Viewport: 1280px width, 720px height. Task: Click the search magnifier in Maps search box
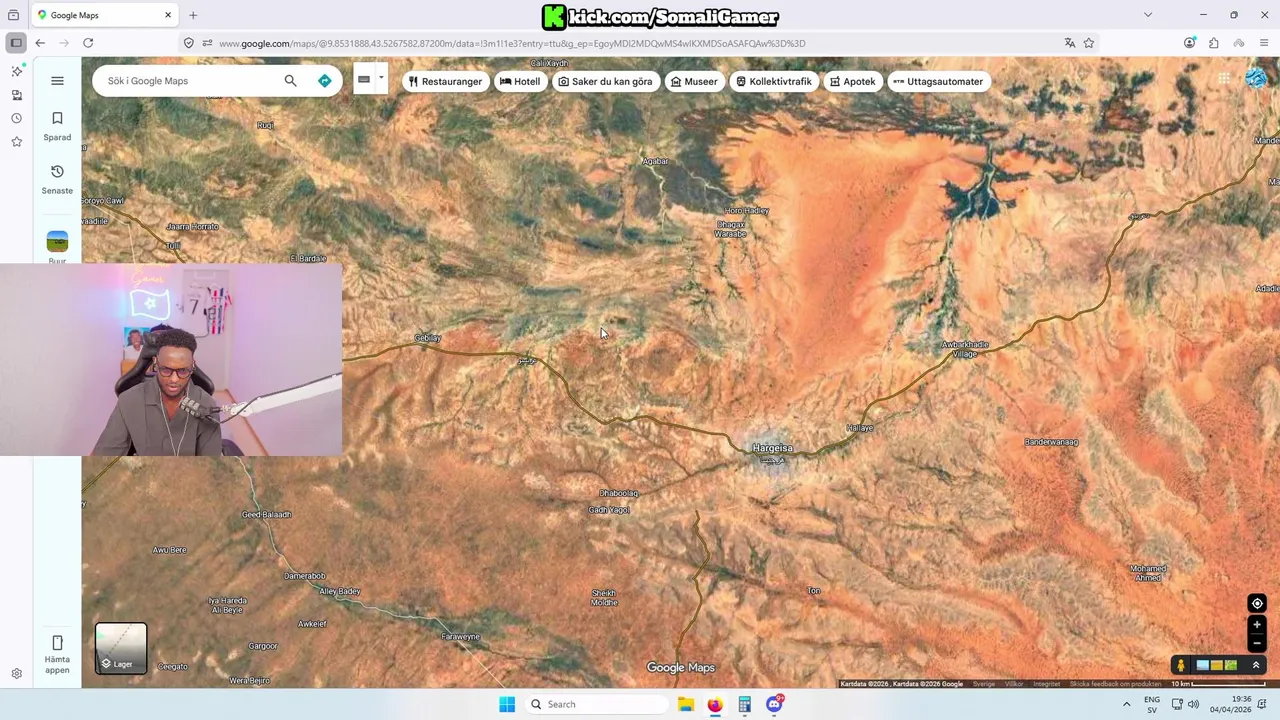tap(290, 81)
